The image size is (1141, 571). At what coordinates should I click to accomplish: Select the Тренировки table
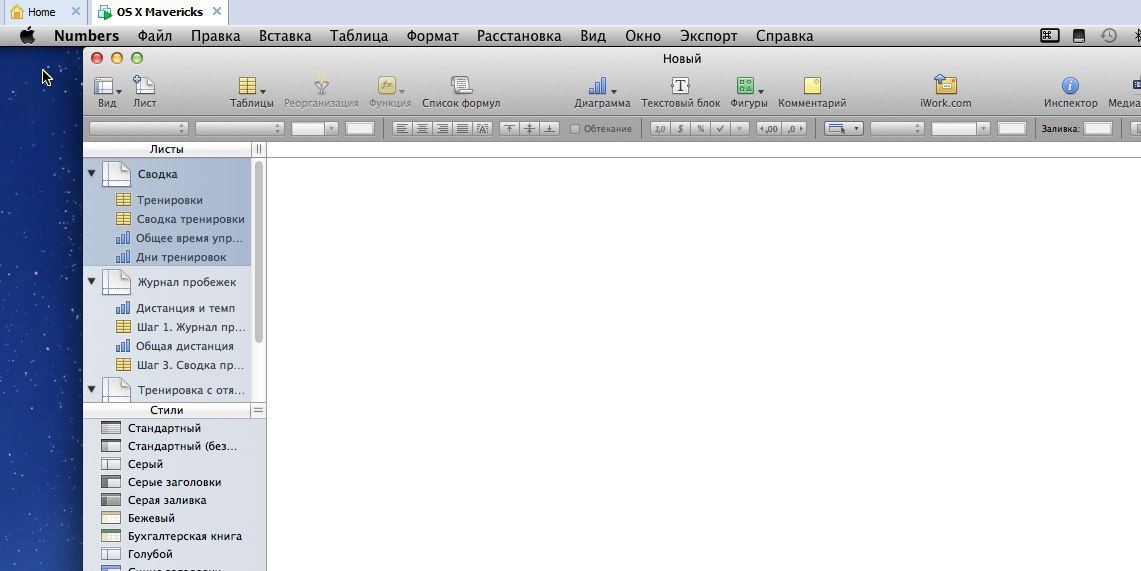tap(170, 199)
